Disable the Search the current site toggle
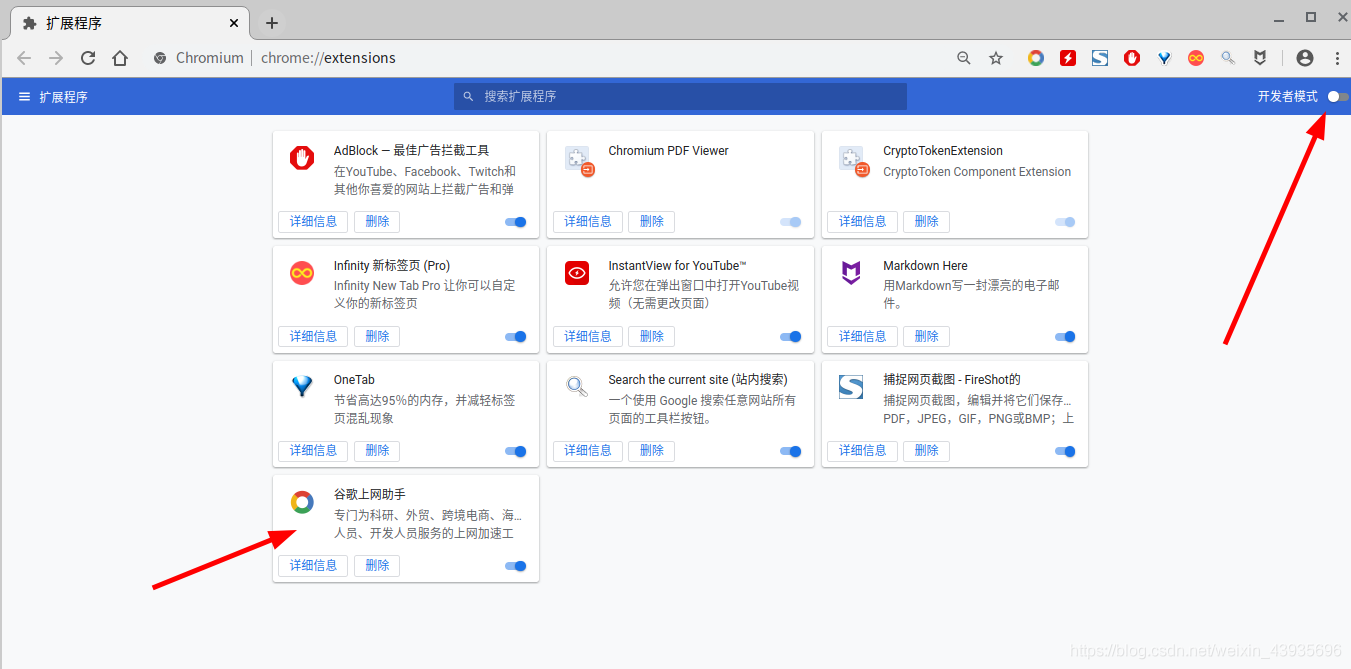 [x=791, y=451]
